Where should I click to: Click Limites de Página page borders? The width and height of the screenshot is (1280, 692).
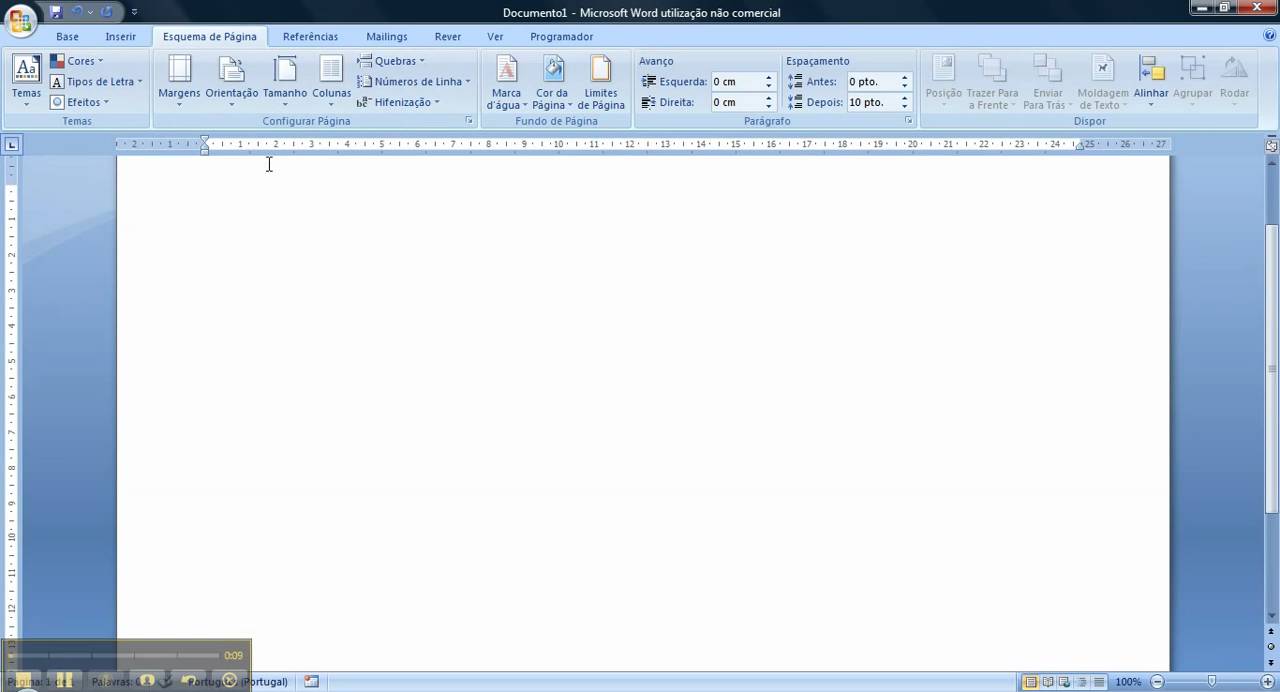click(601, 82)
